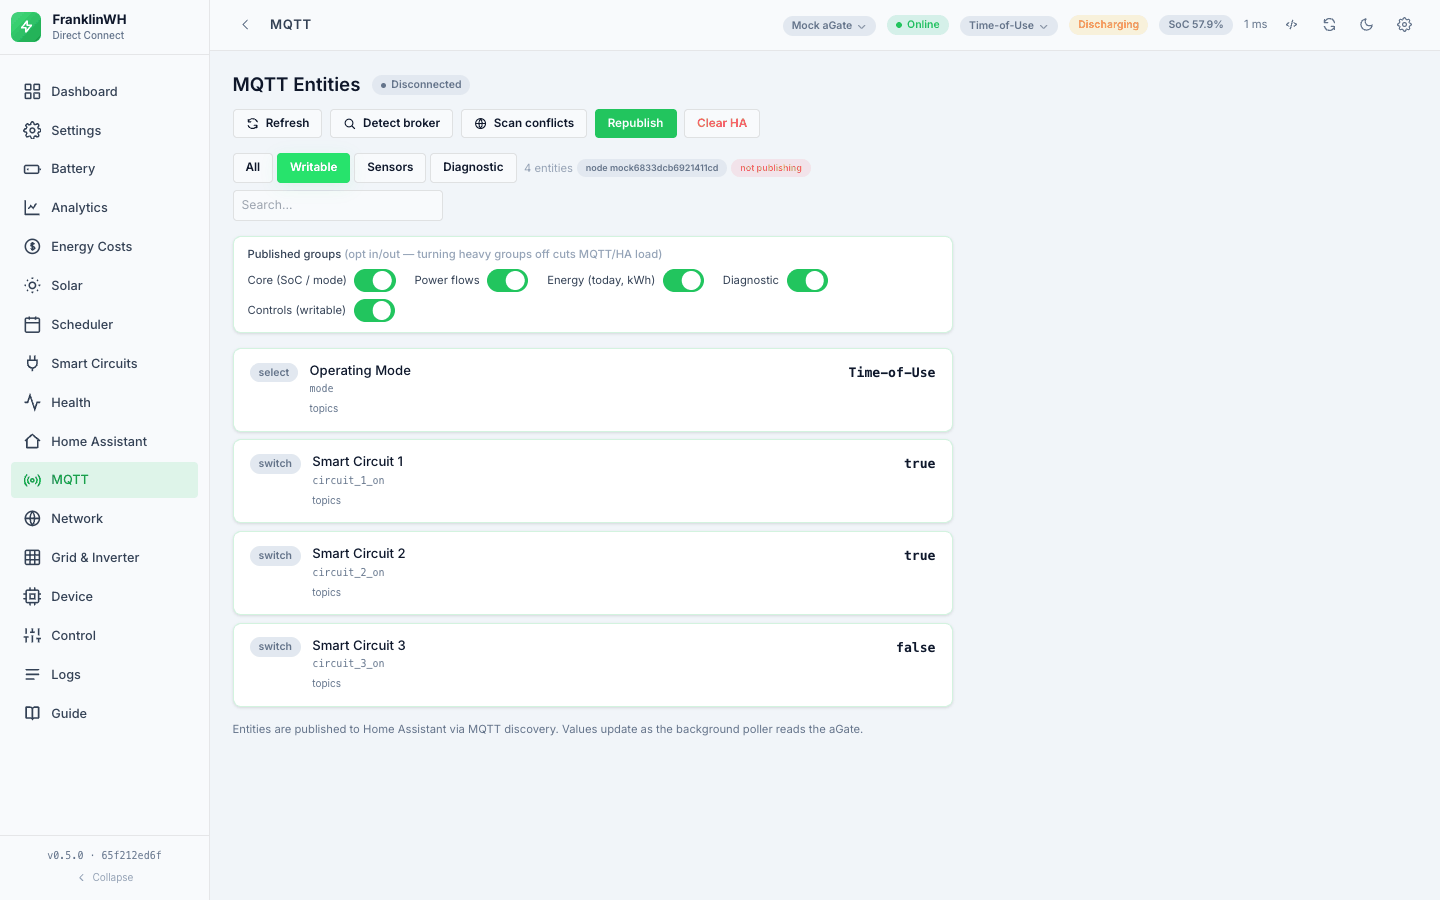The image size is (1440, 900).
Task: Toggle the Diagnostic published group switch
Action: pos(807,281)
